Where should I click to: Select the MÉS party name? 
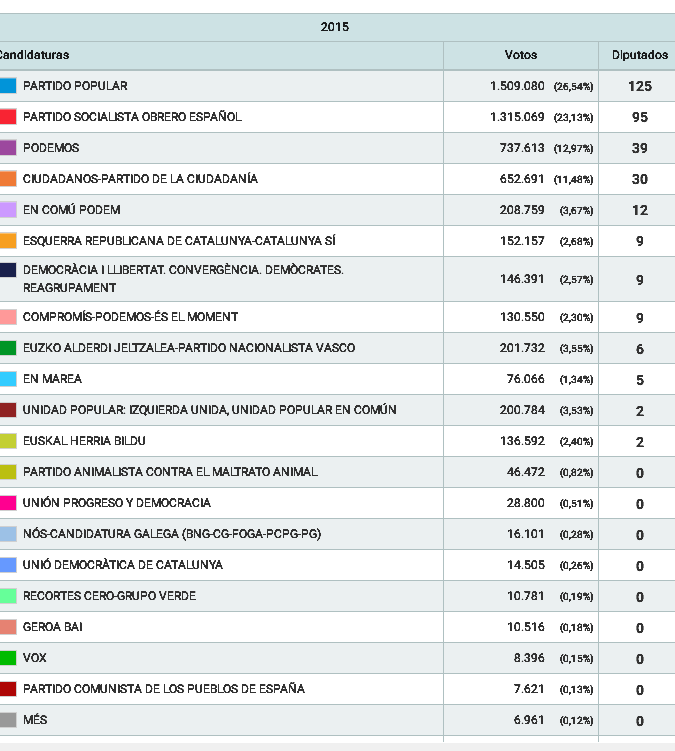35,720
